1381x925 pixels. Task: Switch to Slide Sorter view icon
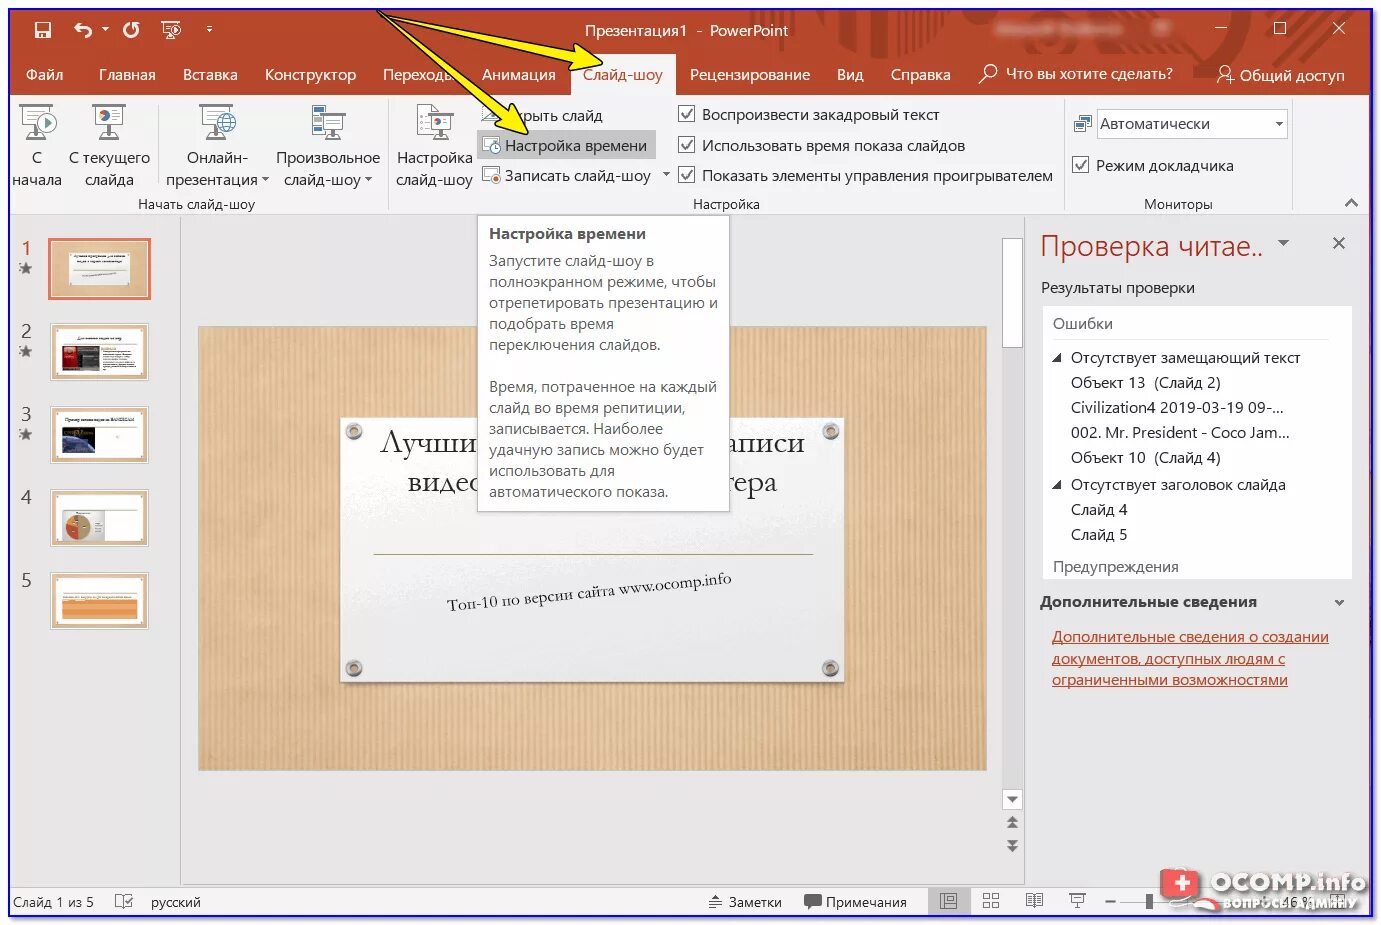(x=991, y=901)
